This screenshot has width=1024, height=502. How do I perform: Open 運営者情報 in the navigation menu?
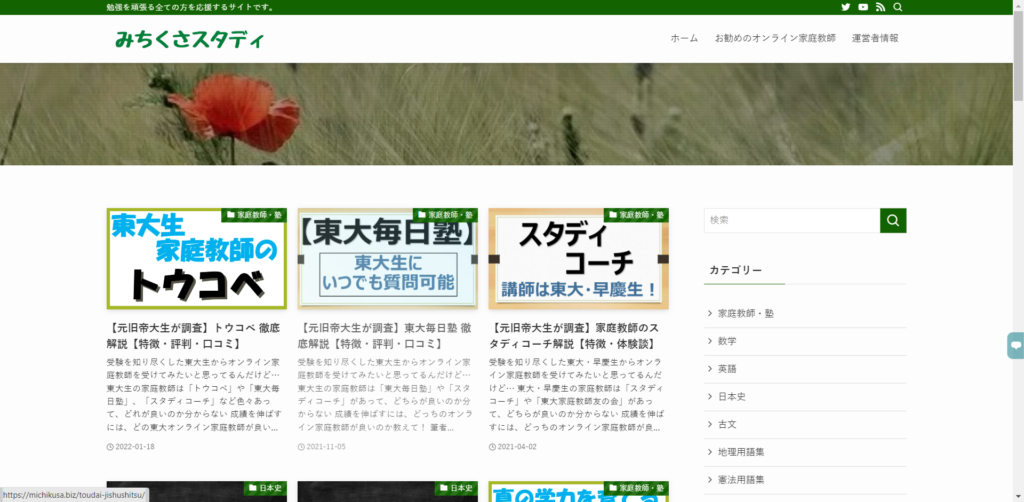(x=875, y=38)
